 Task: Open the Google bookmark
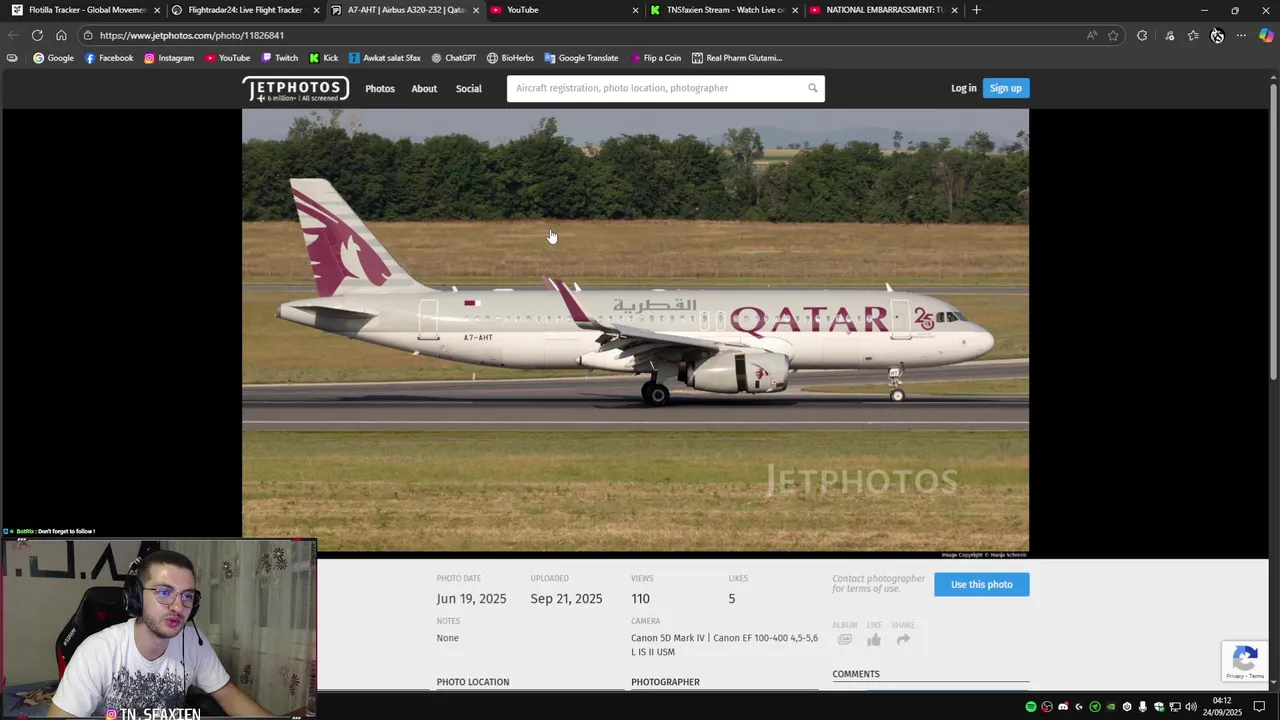point(54,58)
